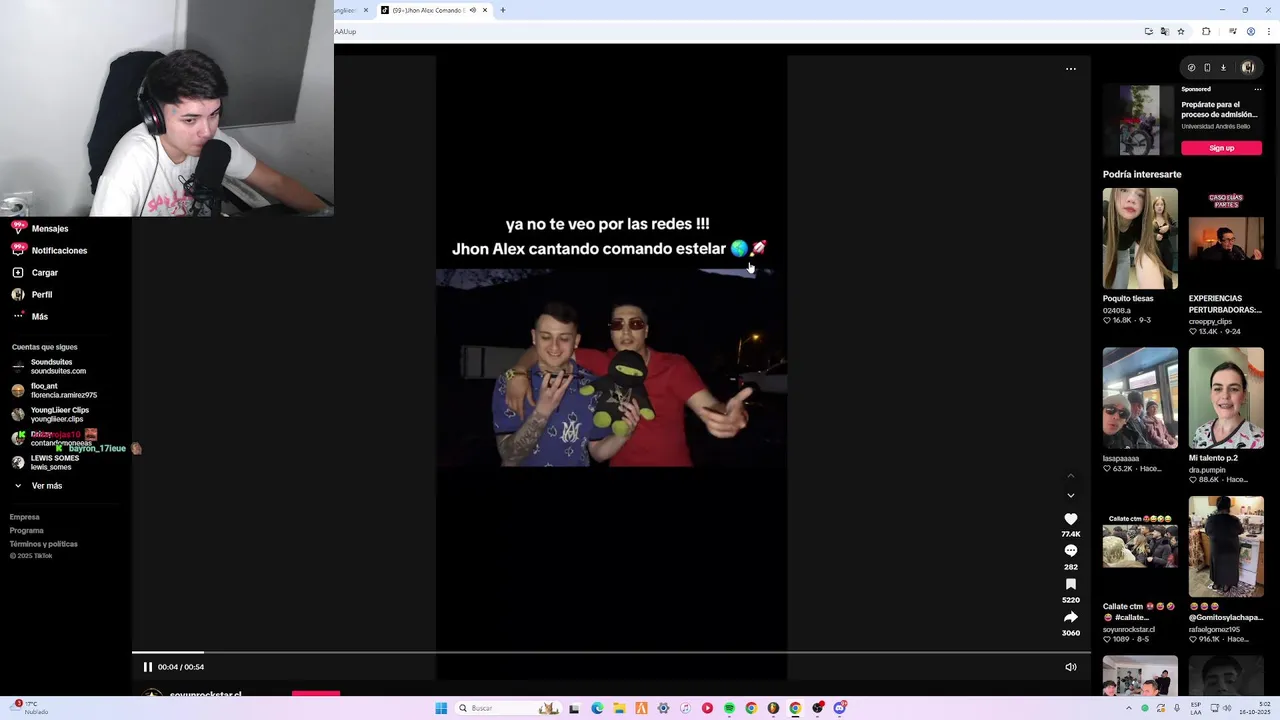Open a new browser tab

click(x=503, y=10)
